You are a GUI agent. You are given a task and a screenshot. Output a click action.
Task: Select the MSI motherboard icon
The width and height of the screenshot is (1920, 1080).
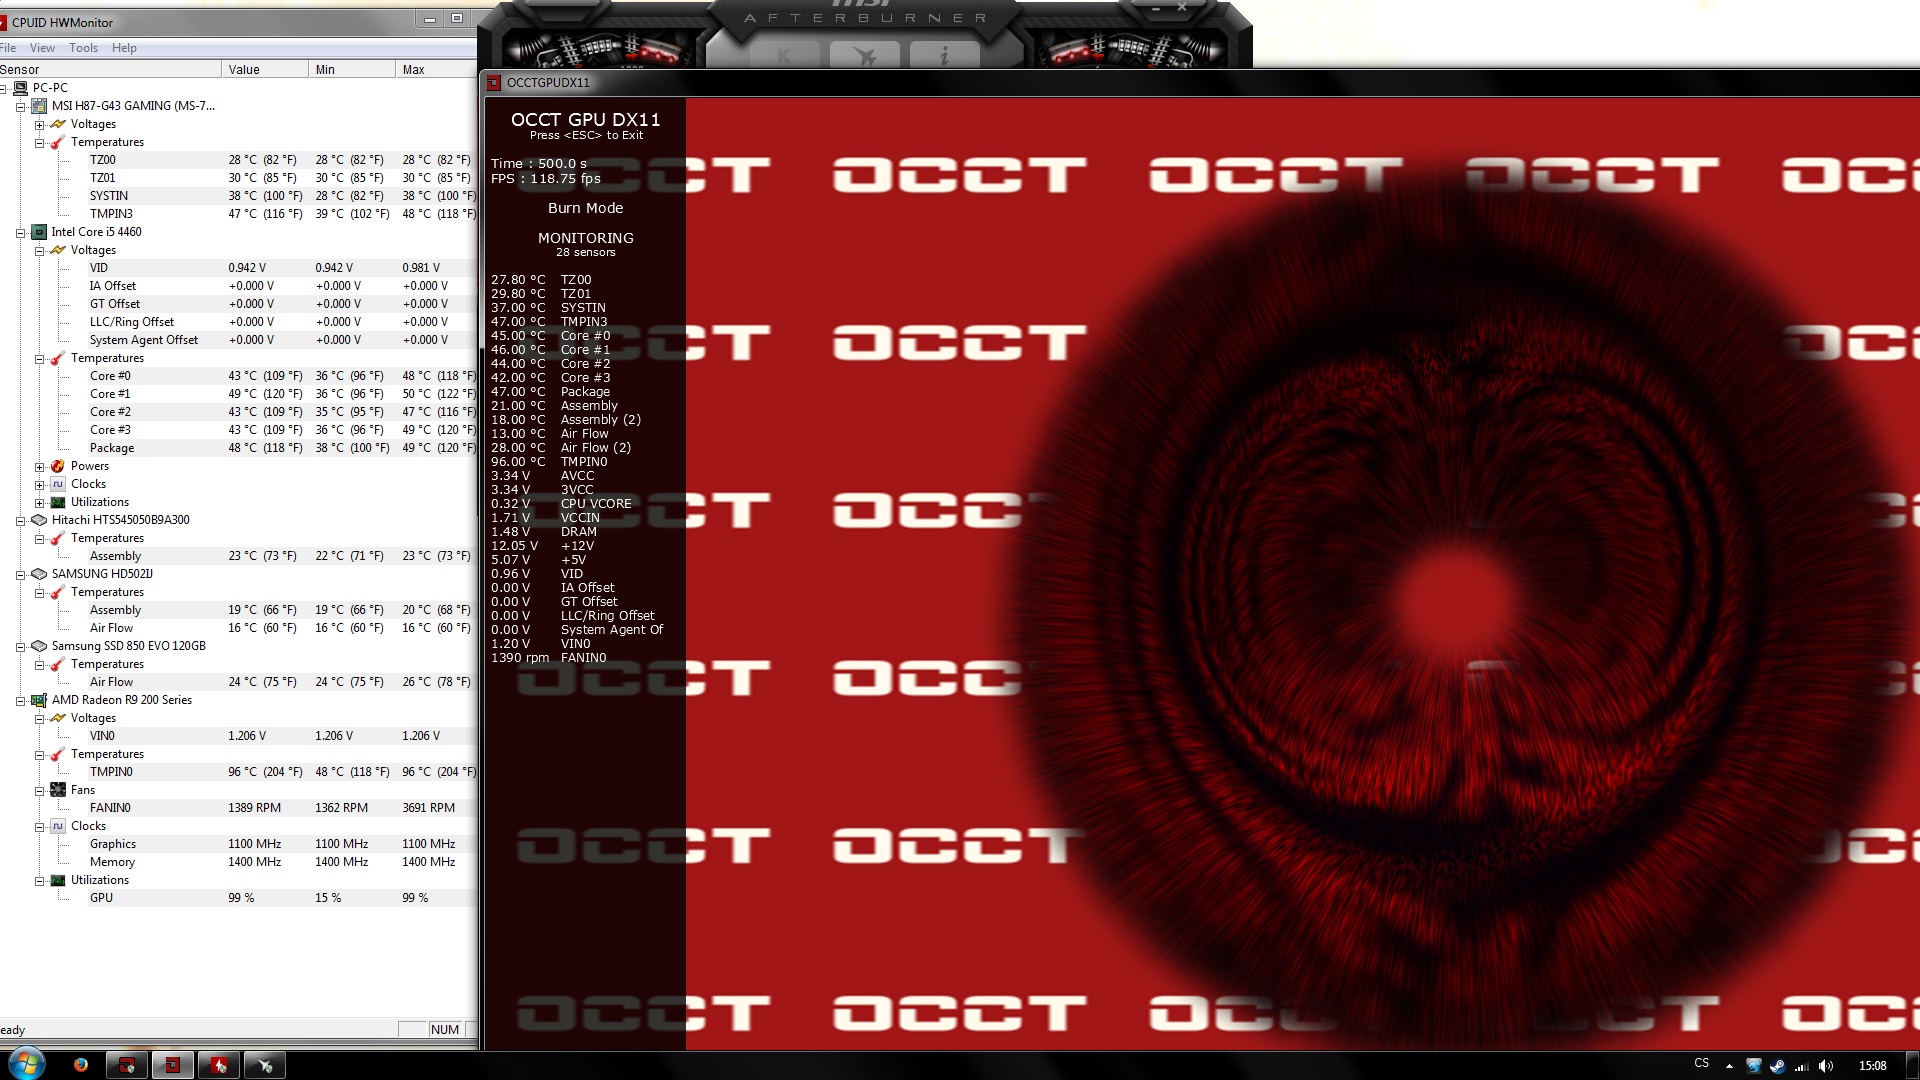(x=39, y=106)
